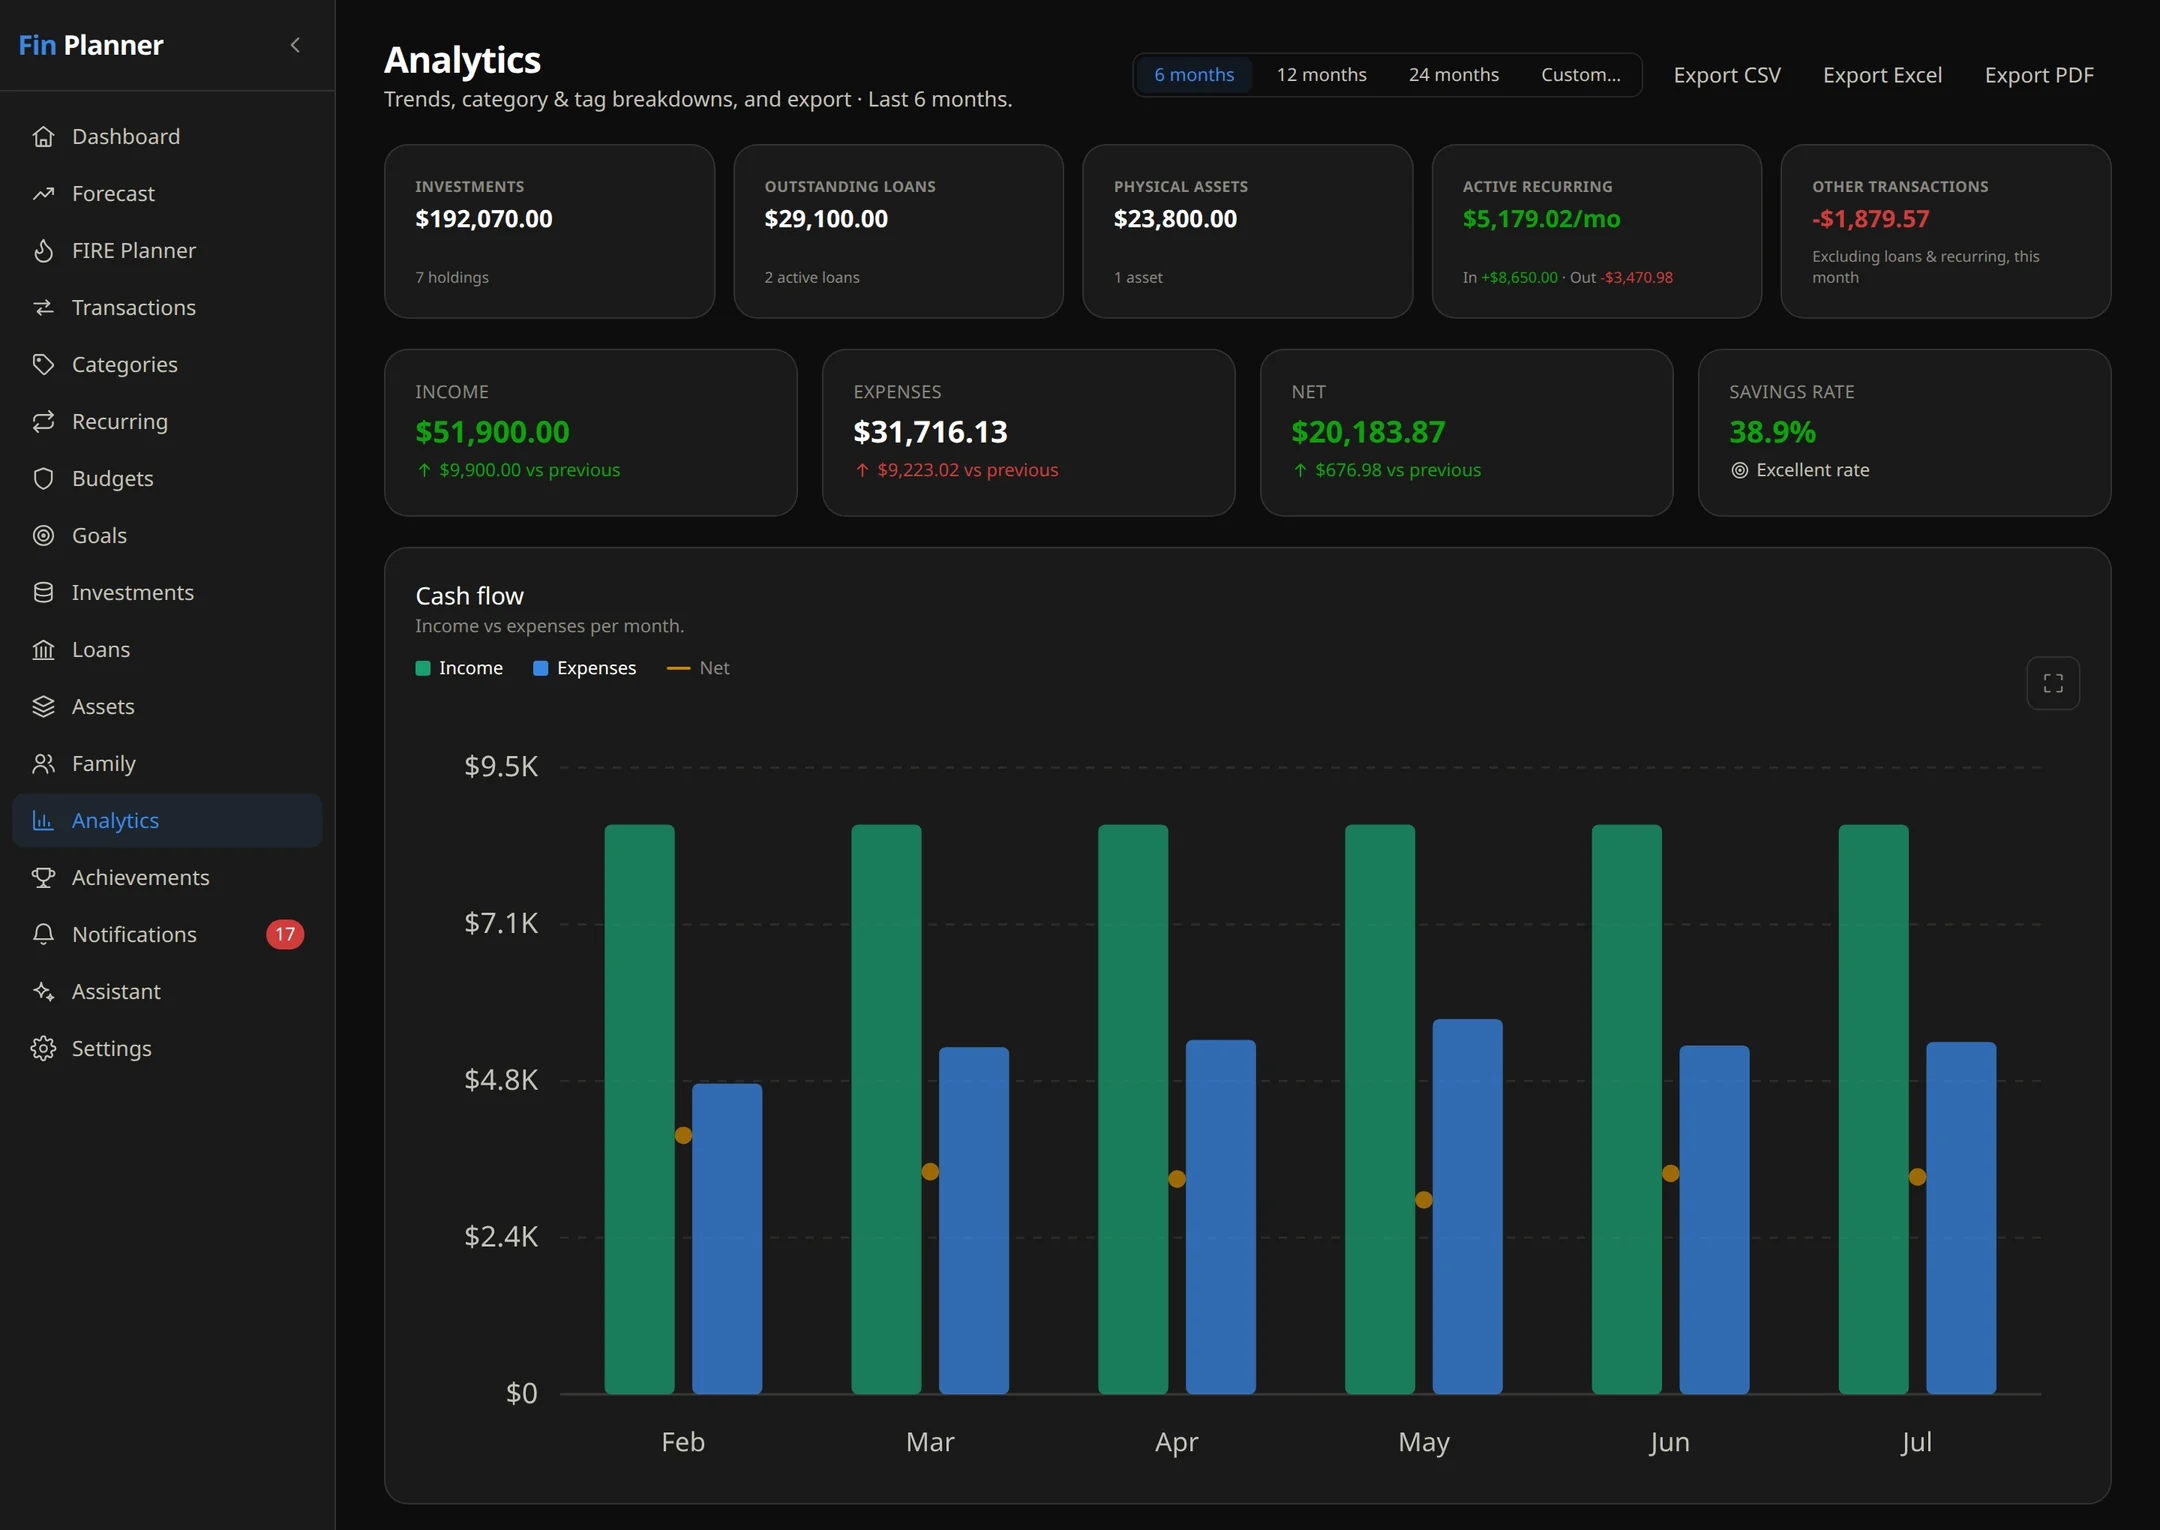The image size is (2160, 1530).
Task: Click the Transactions arrows icon
Action: tap(43, 307)
